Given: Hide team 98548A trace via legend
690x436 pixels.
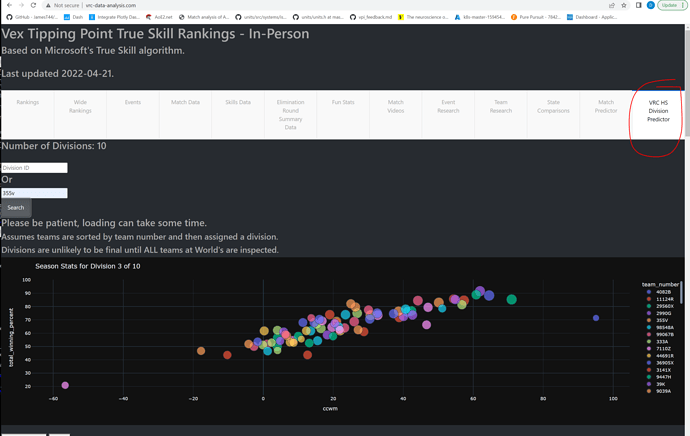Looking at the screenshot, I should point(660,327).
